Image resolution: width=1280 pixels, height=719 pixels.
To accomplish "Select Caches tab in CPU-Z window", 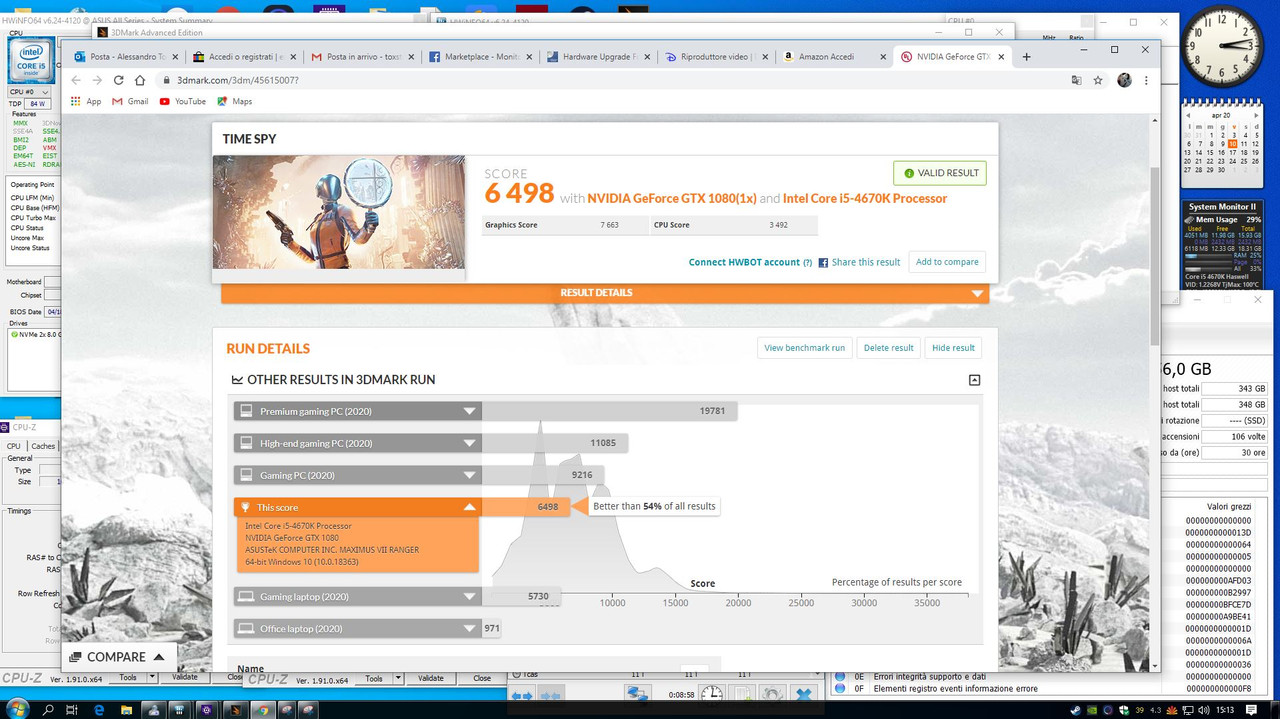I will (43, 446).
